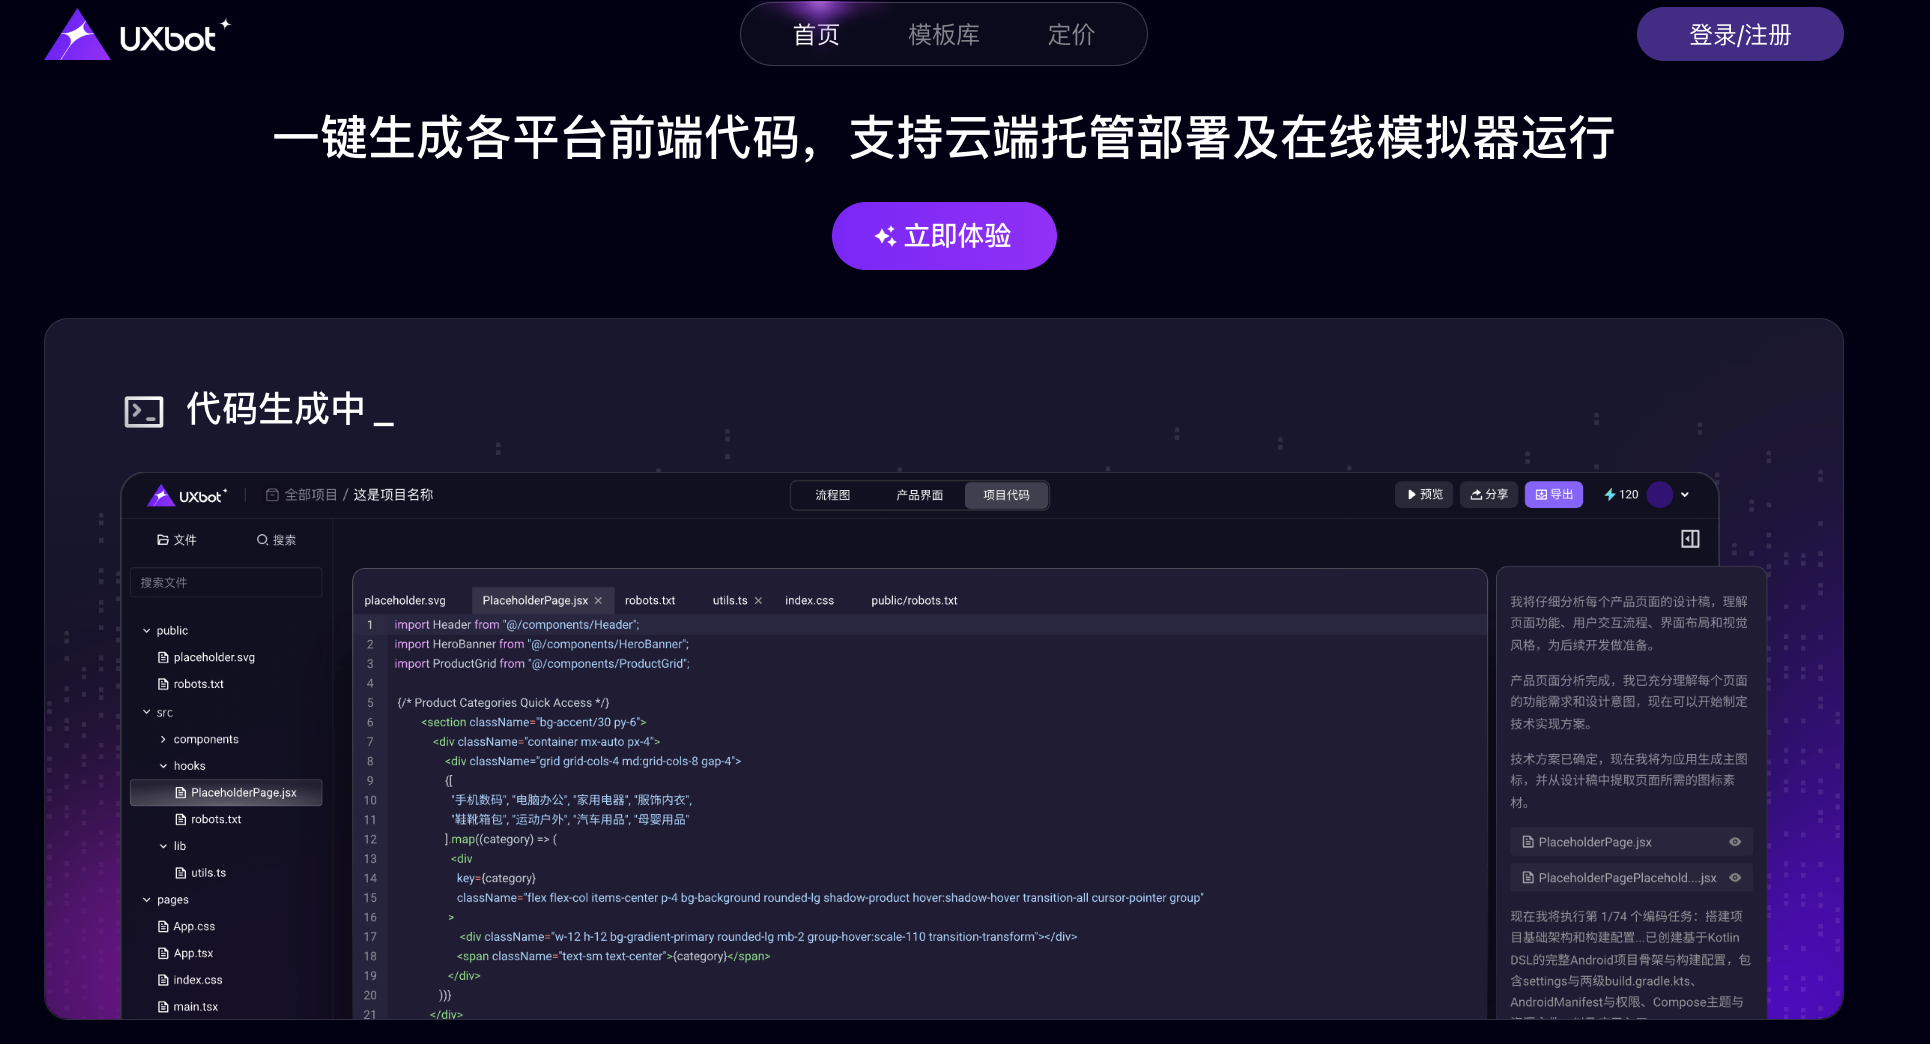Open the 搜索 panel in the sidebar

coord(276,540)
